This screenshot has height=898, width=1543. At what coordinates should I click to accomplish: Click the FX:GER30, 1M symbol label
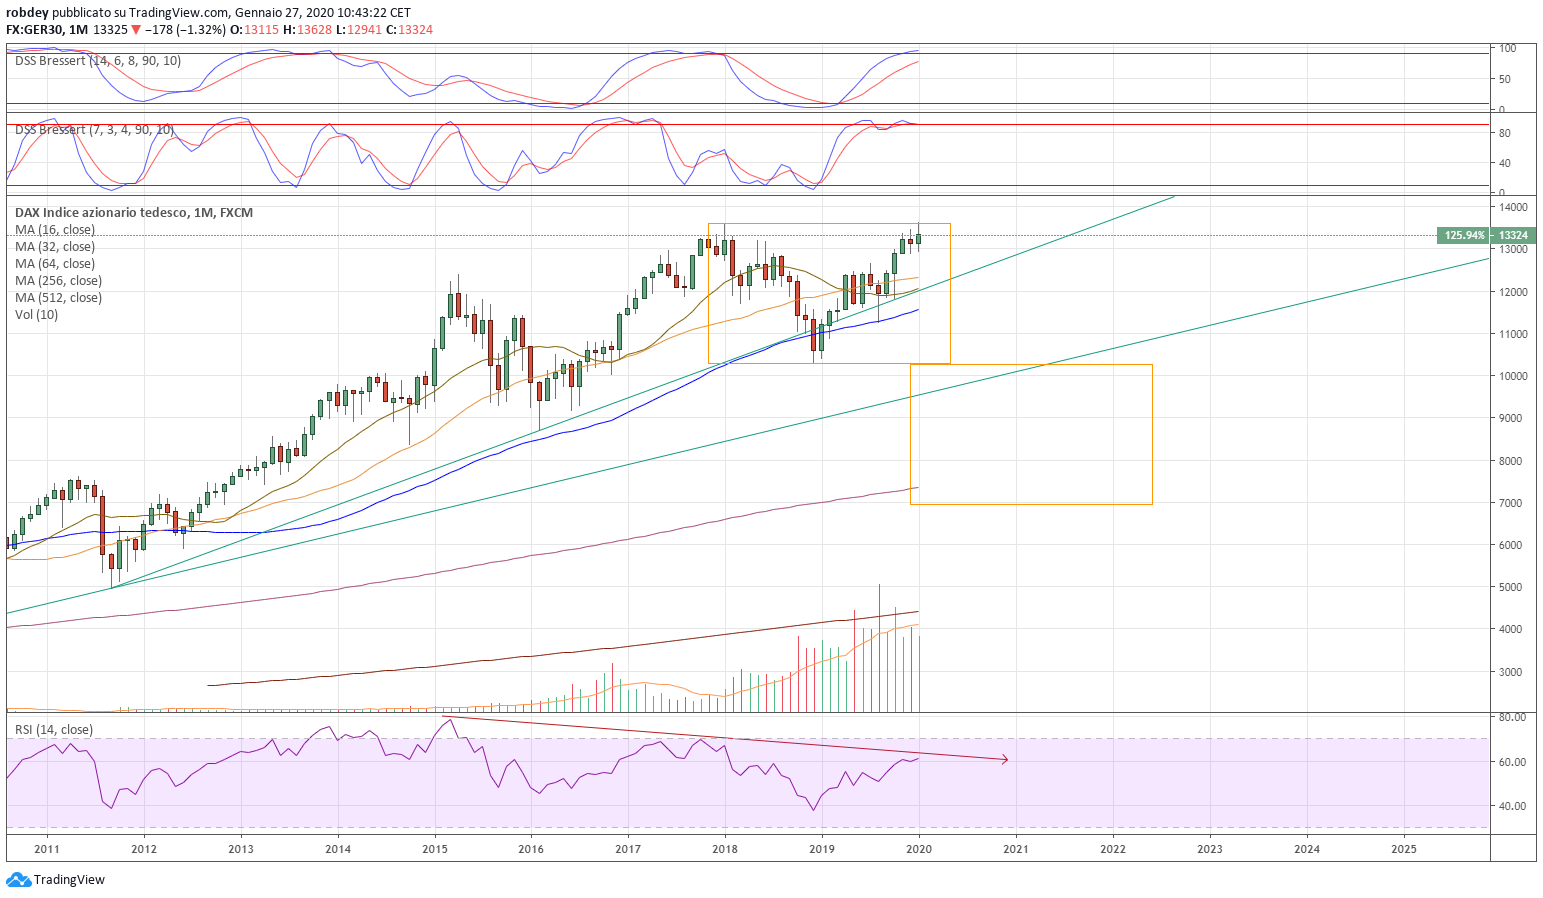(x=46, y=29)
